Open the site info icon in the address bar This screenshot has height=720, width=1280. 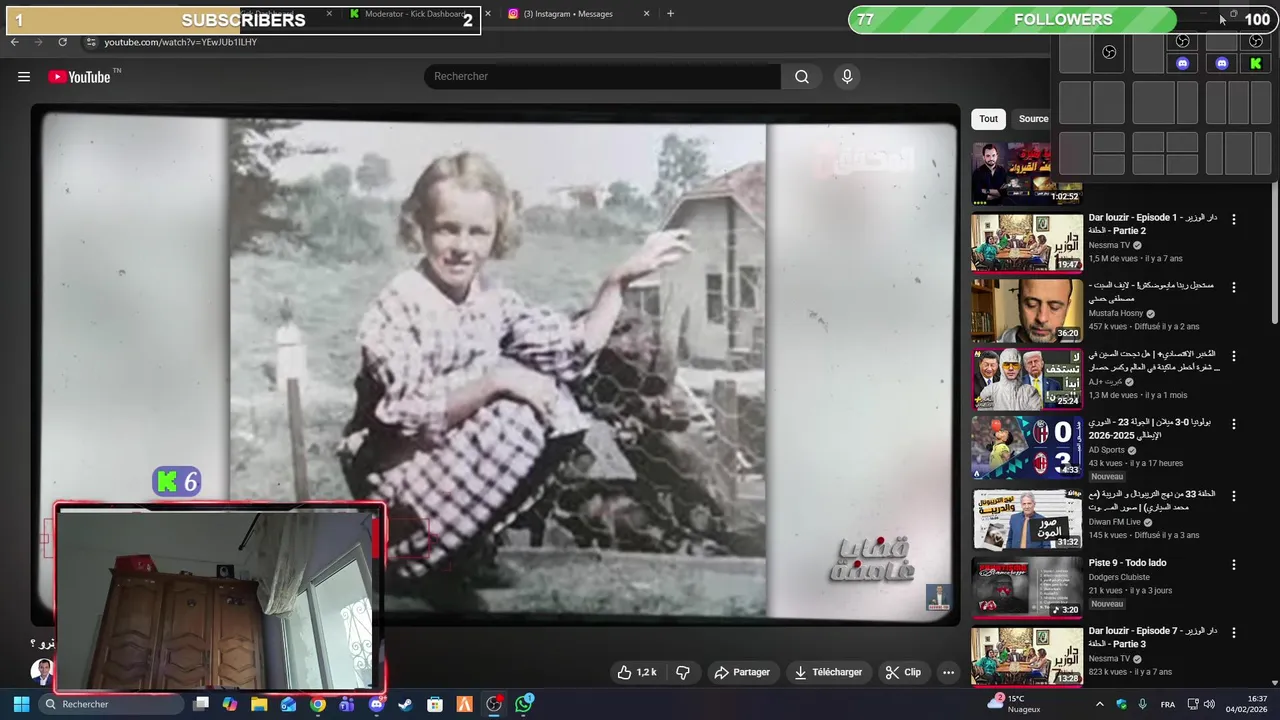point(91,42)
